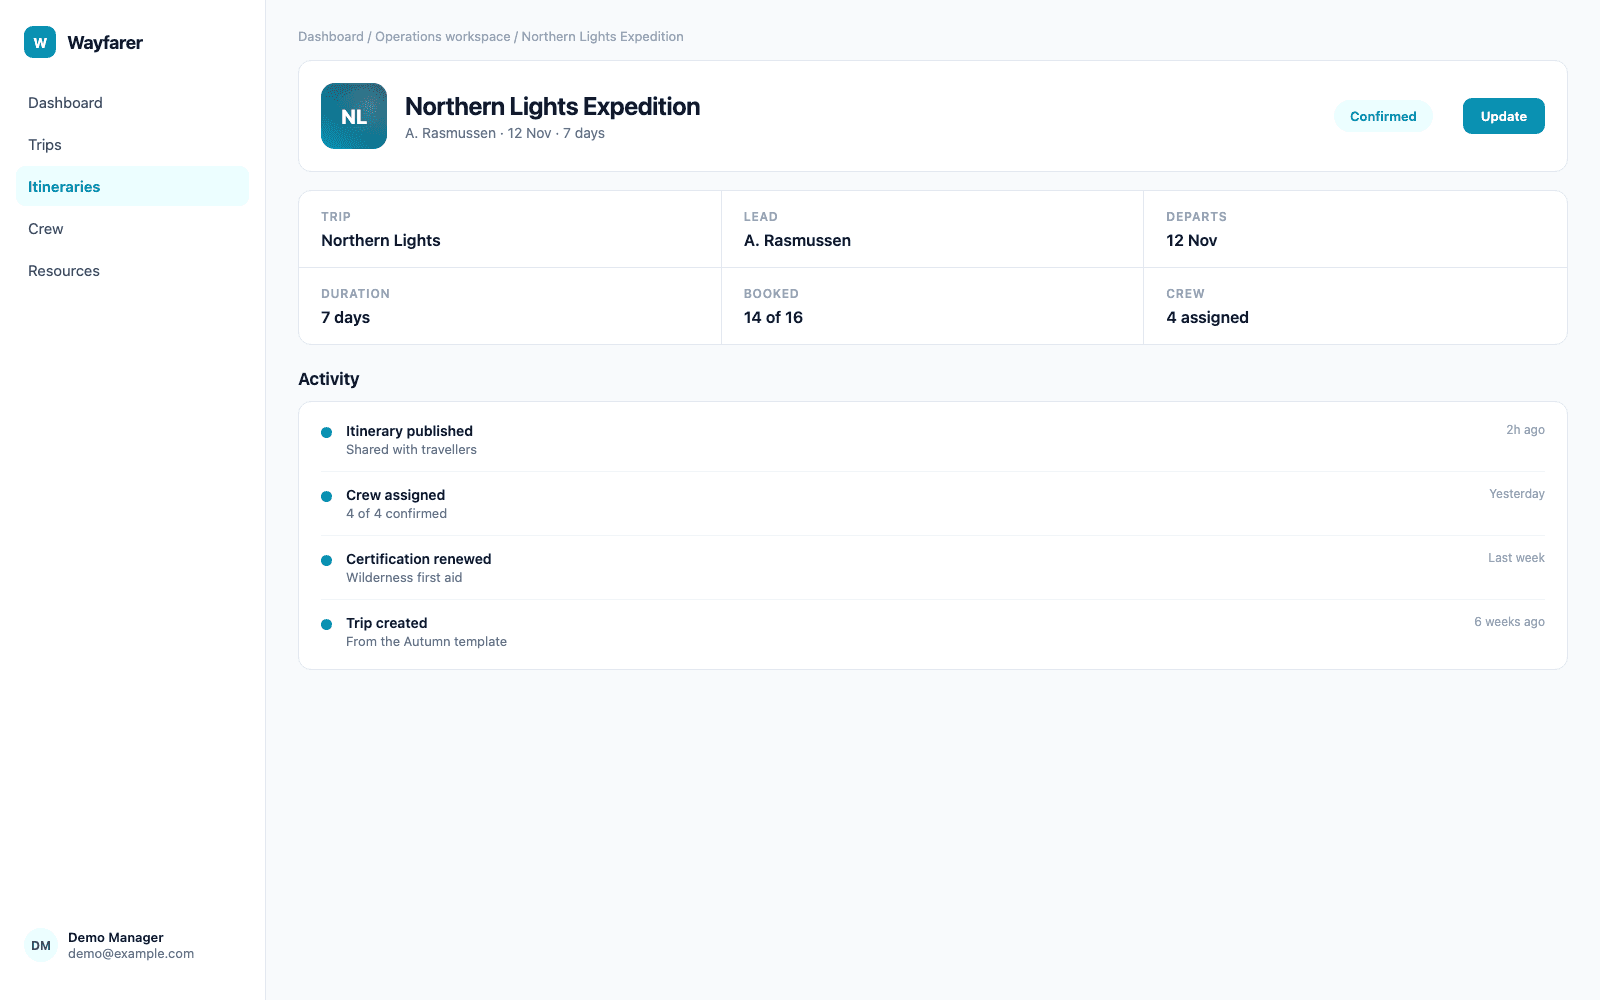Click the BOOKED field label
Image resolution: width=1600 pixels, height=1000 pixels.
click(771, 294)
